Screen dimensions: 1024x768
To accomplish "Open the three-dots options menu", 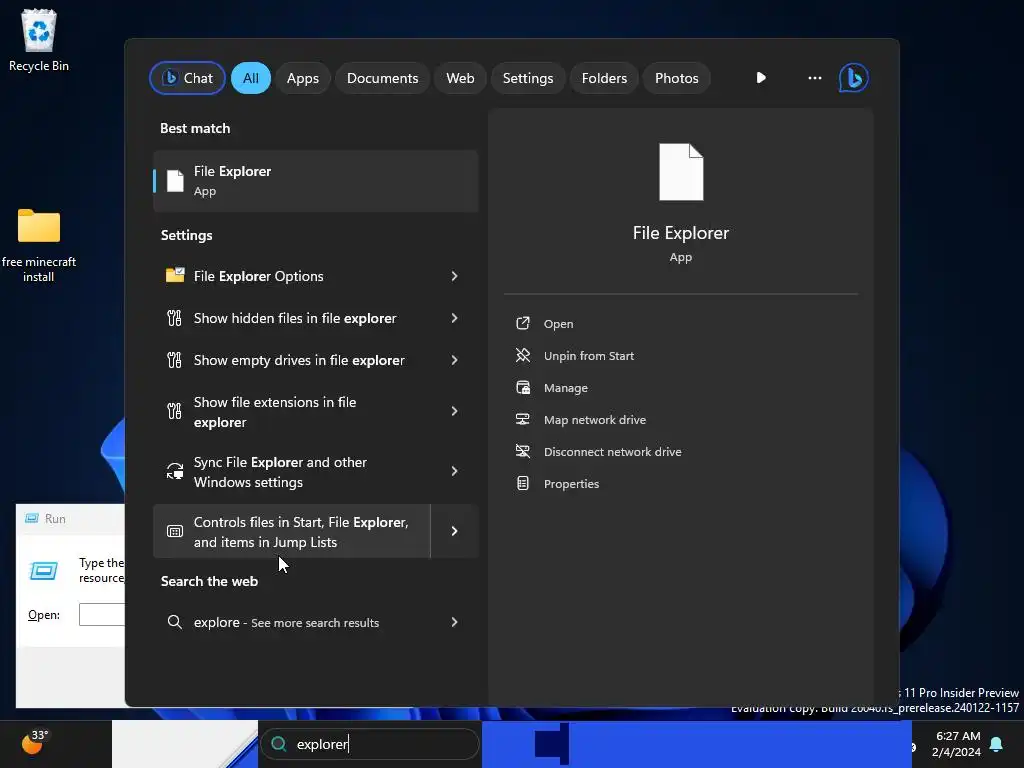I will coord(814,78).
